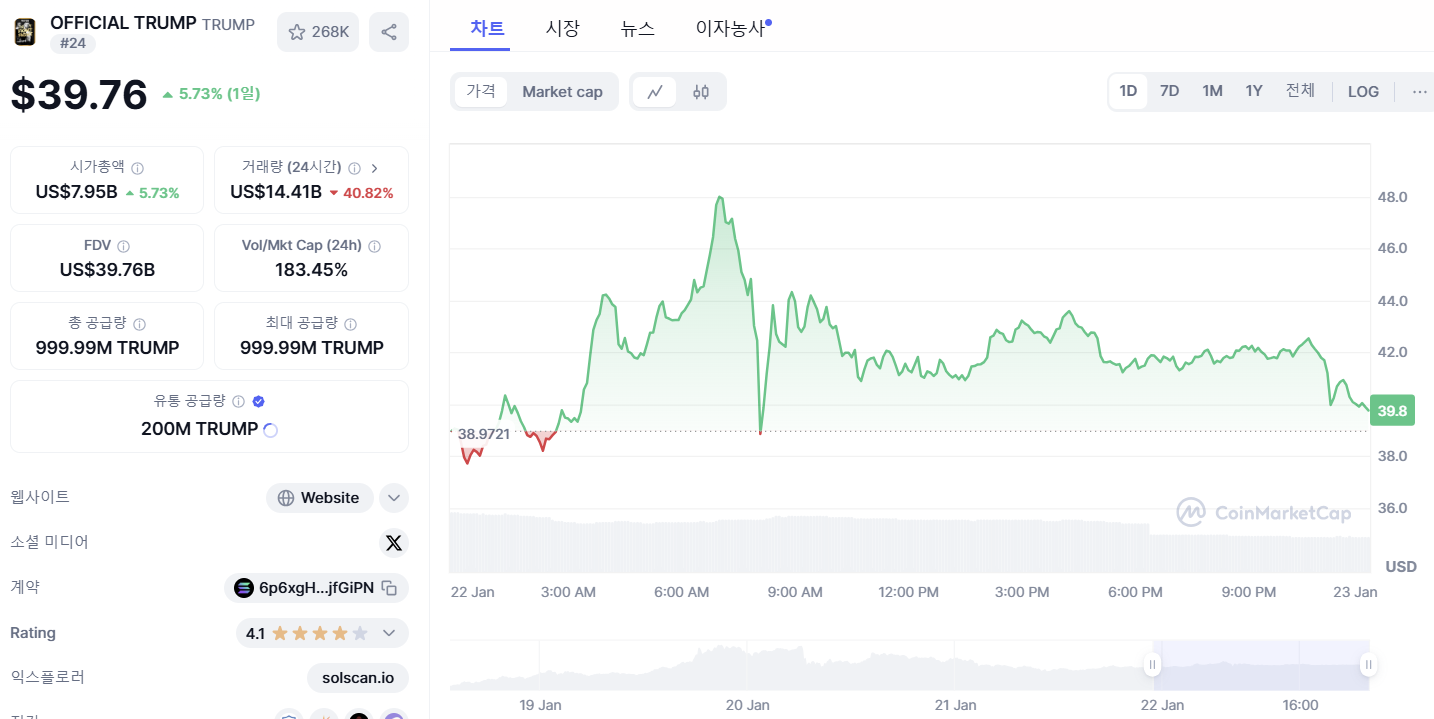
Task: Click the 39.8 current price label
Action: point(1392,410)
